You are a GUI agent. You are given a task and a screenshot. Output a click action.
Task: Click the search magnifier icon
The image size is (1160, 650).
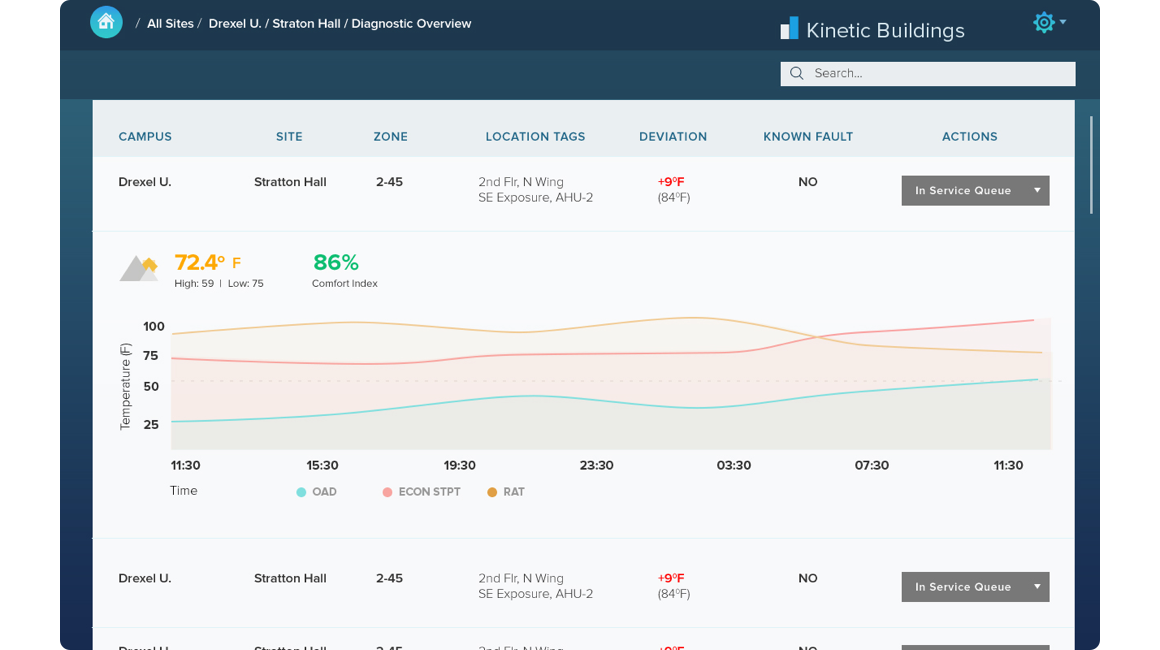click(x=796, y=73)
